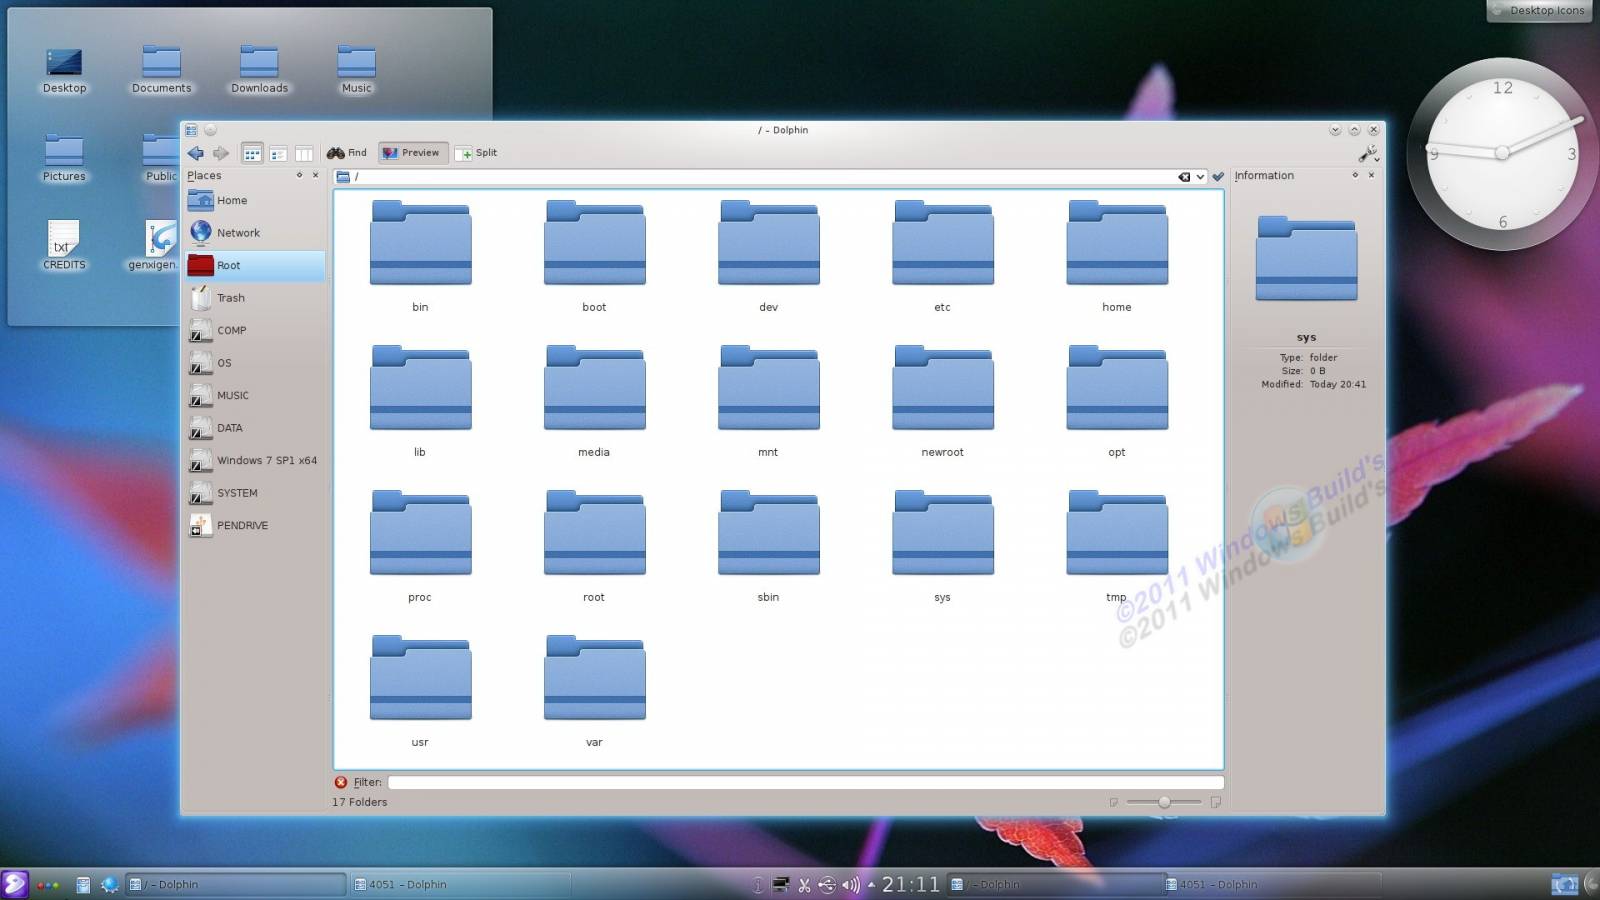
Task: Split the Dolphin view
Action: pyautogui.click(x=477, y=153)
